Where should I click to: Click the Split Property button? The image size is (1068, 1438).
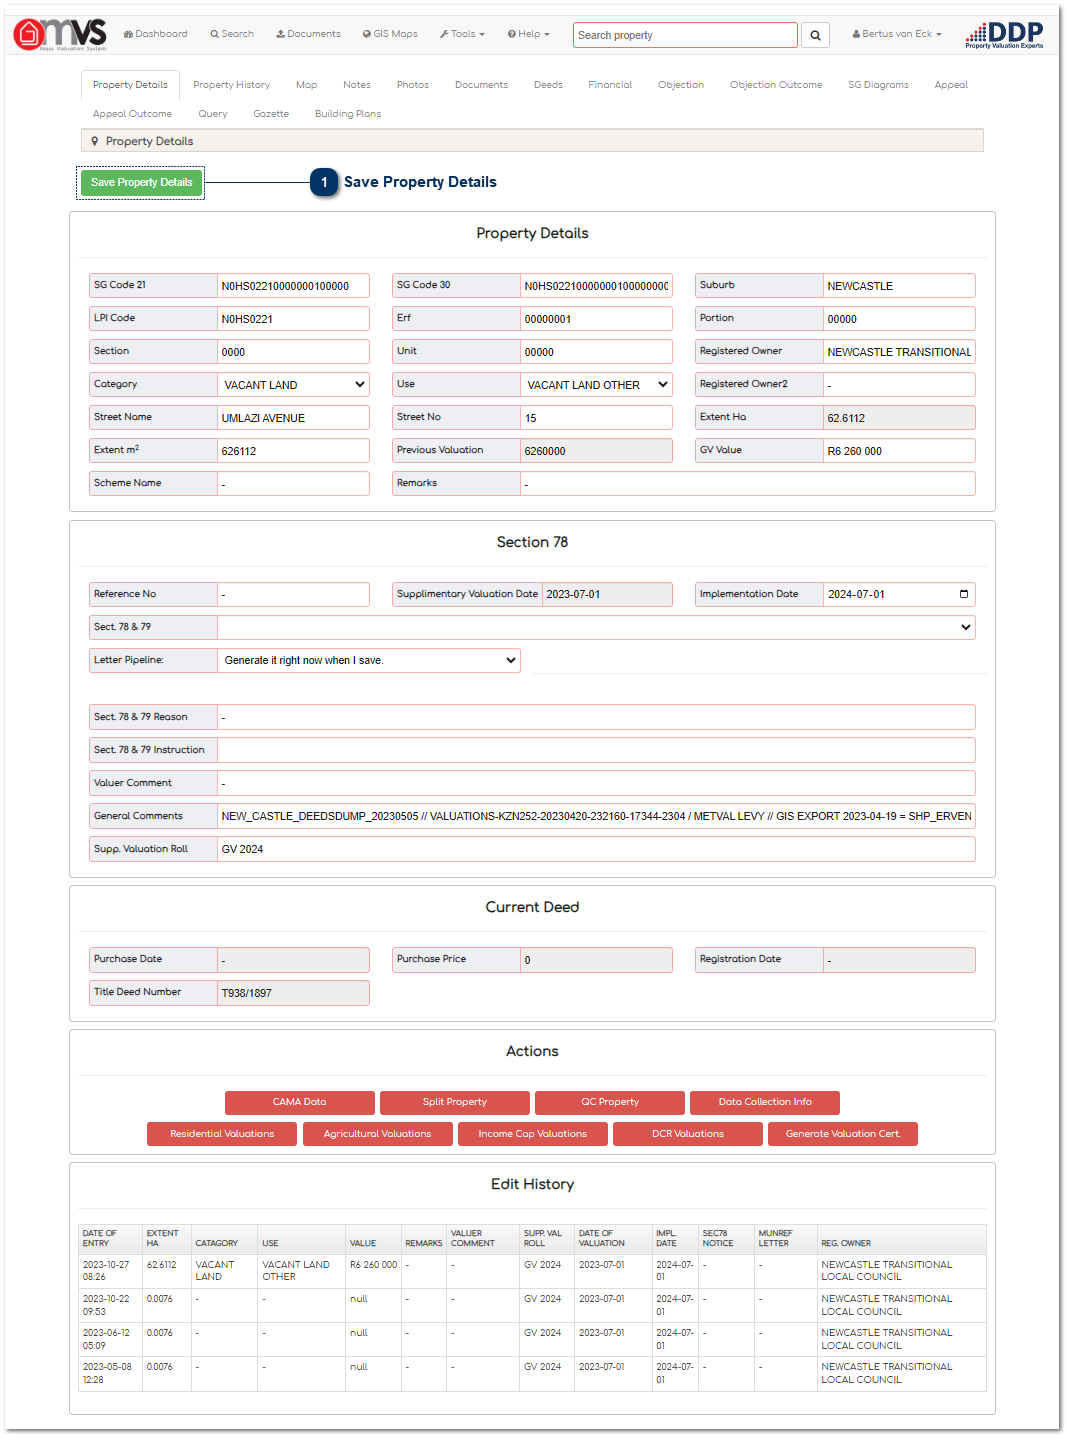pos(455,1102)
